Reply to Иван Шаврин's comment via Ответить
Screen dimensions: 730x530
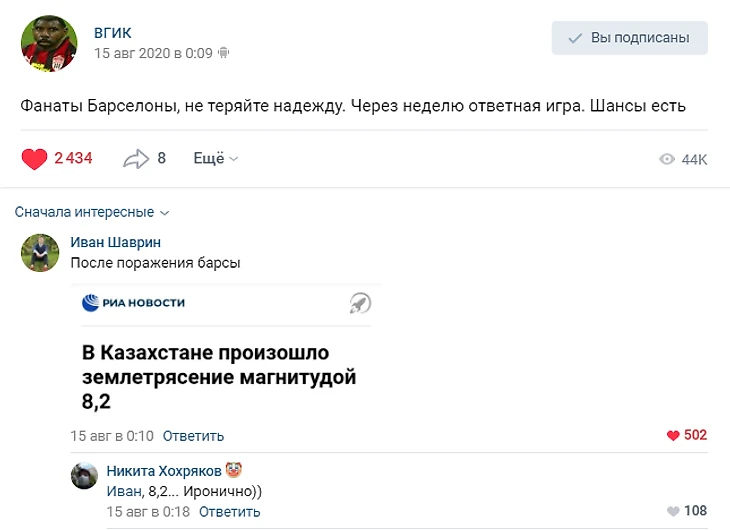pyautogui.click(x=193, y=436)
